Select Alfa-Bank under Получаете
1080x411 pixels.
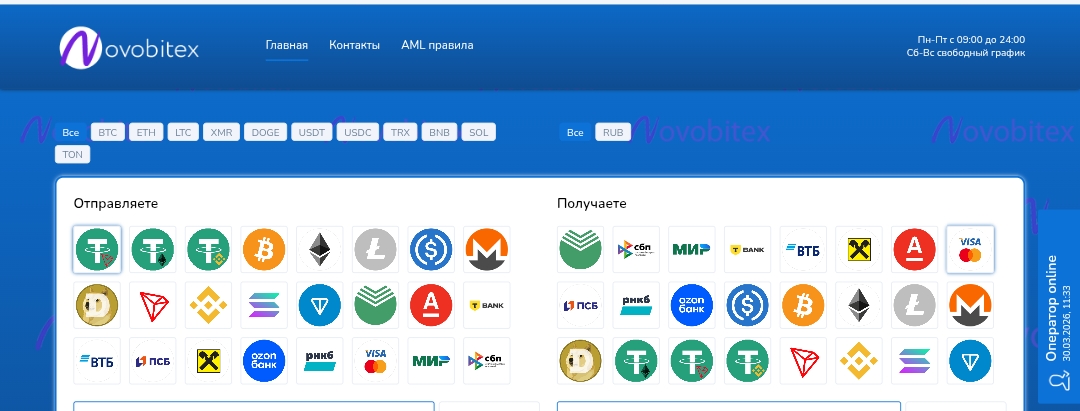pos(914,249)
